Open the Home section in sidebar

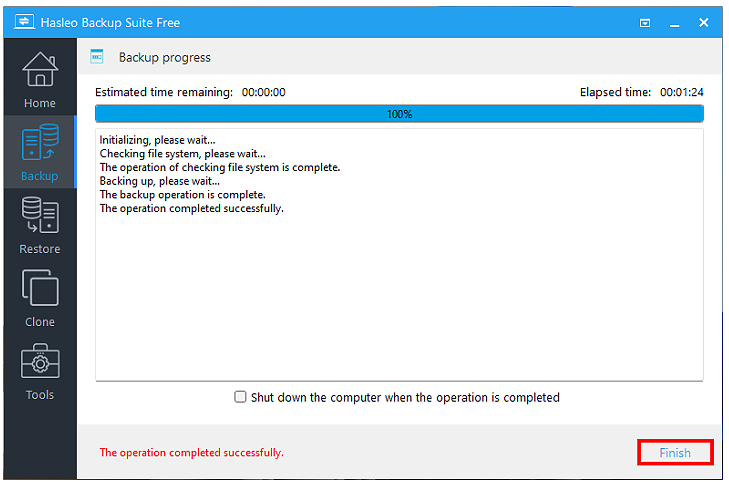click(40, 80)
